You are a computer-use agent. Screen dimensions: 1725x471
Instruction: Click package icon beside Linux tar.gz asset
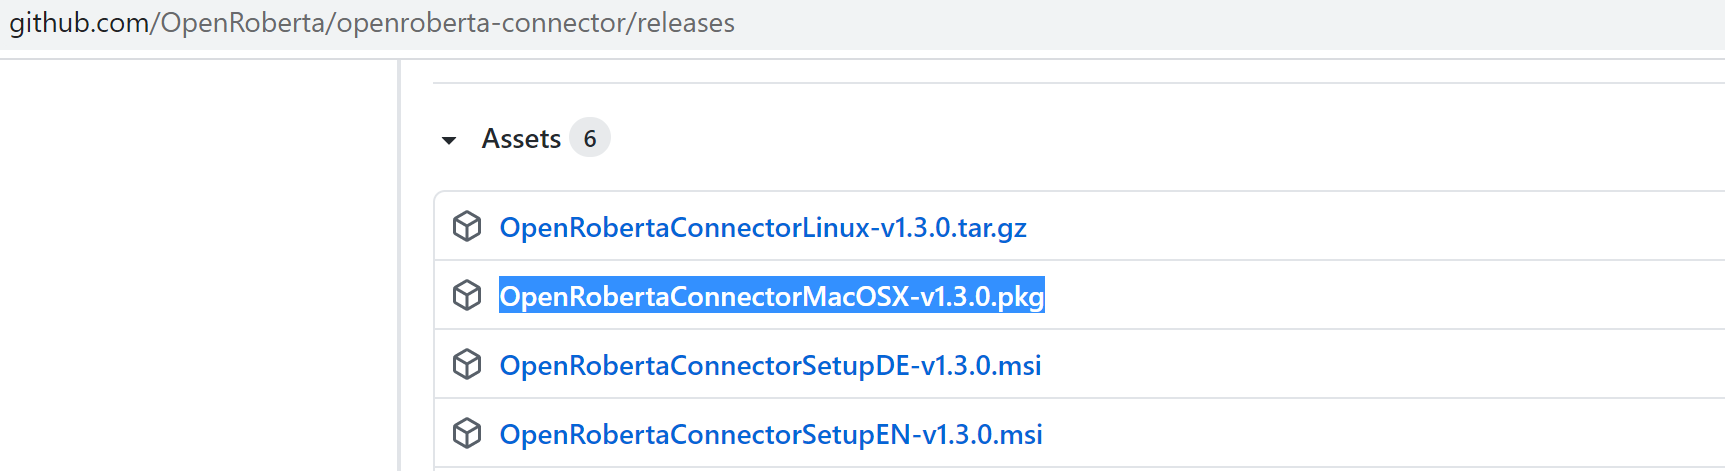[467, 227]
